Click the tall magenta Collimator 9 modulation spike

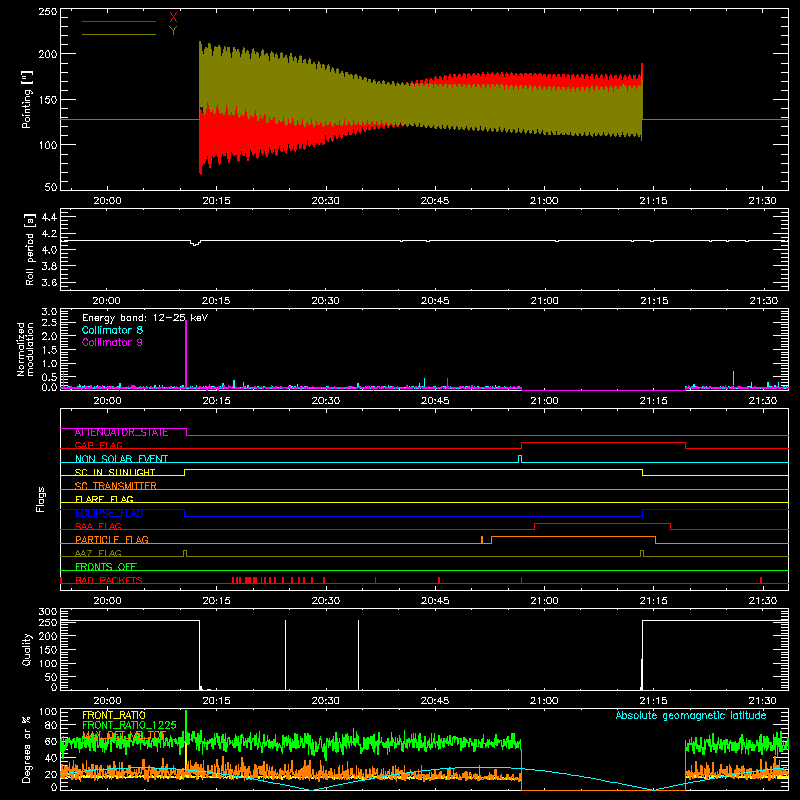[x=186, y=355]
